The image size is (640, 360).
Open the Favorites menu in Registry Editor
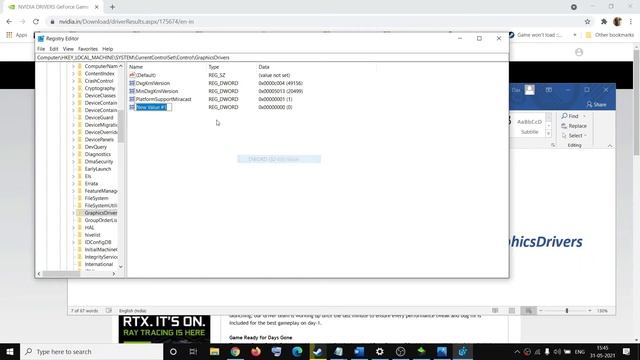click(88, 49)
